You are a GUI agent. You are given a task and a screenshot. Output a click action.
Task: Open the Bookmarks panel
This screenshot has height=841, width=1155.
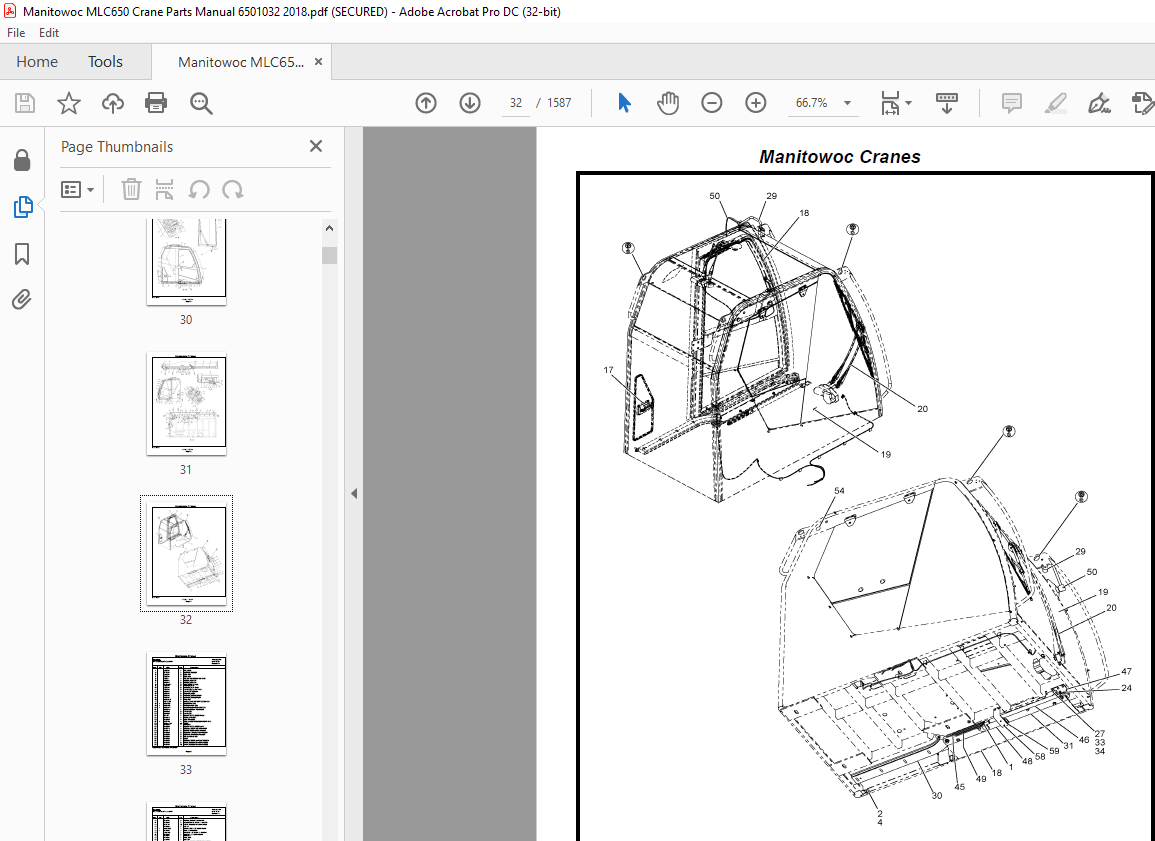point(22,254)
